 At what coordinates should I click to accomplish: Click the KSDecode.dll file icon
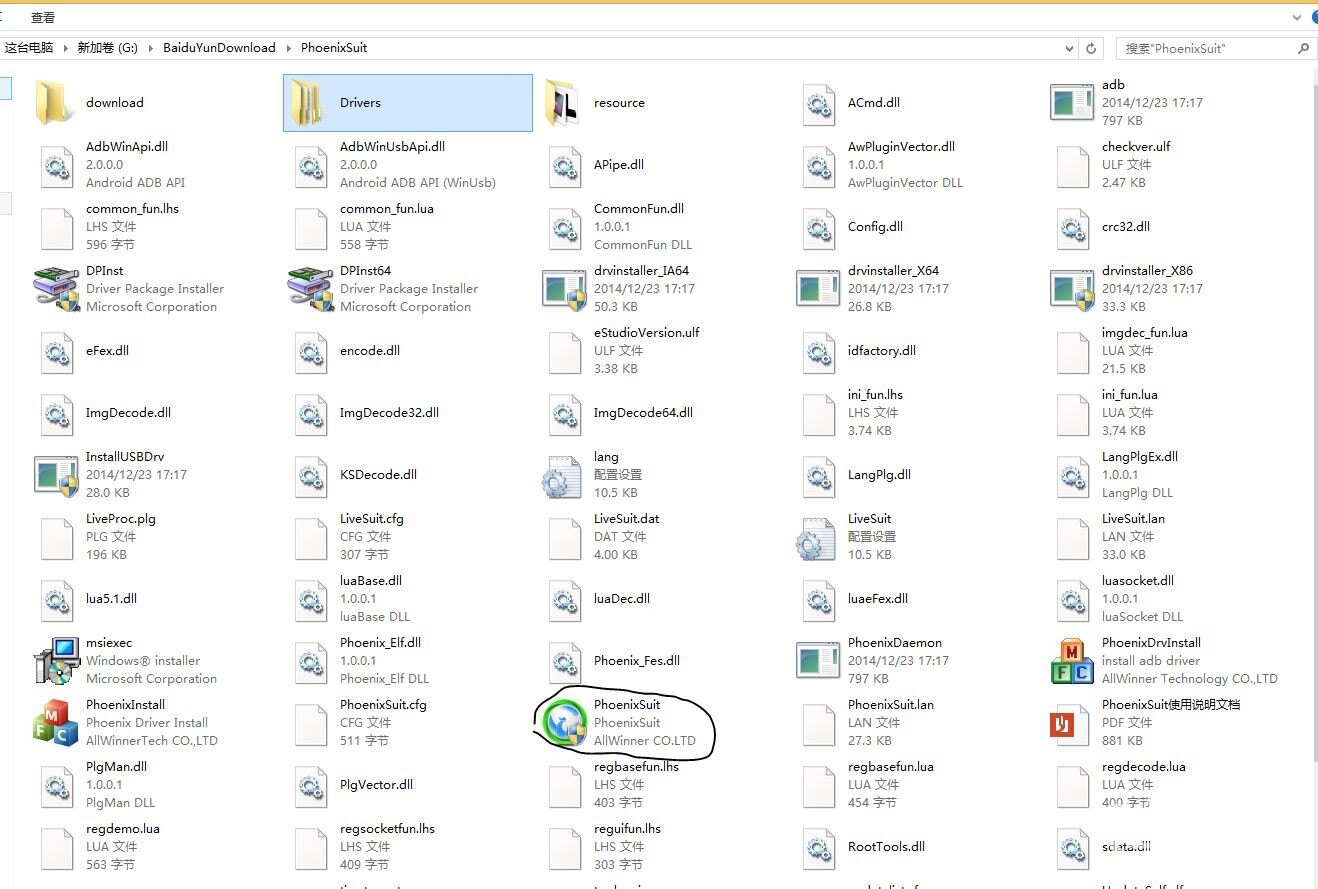point(310,475)
